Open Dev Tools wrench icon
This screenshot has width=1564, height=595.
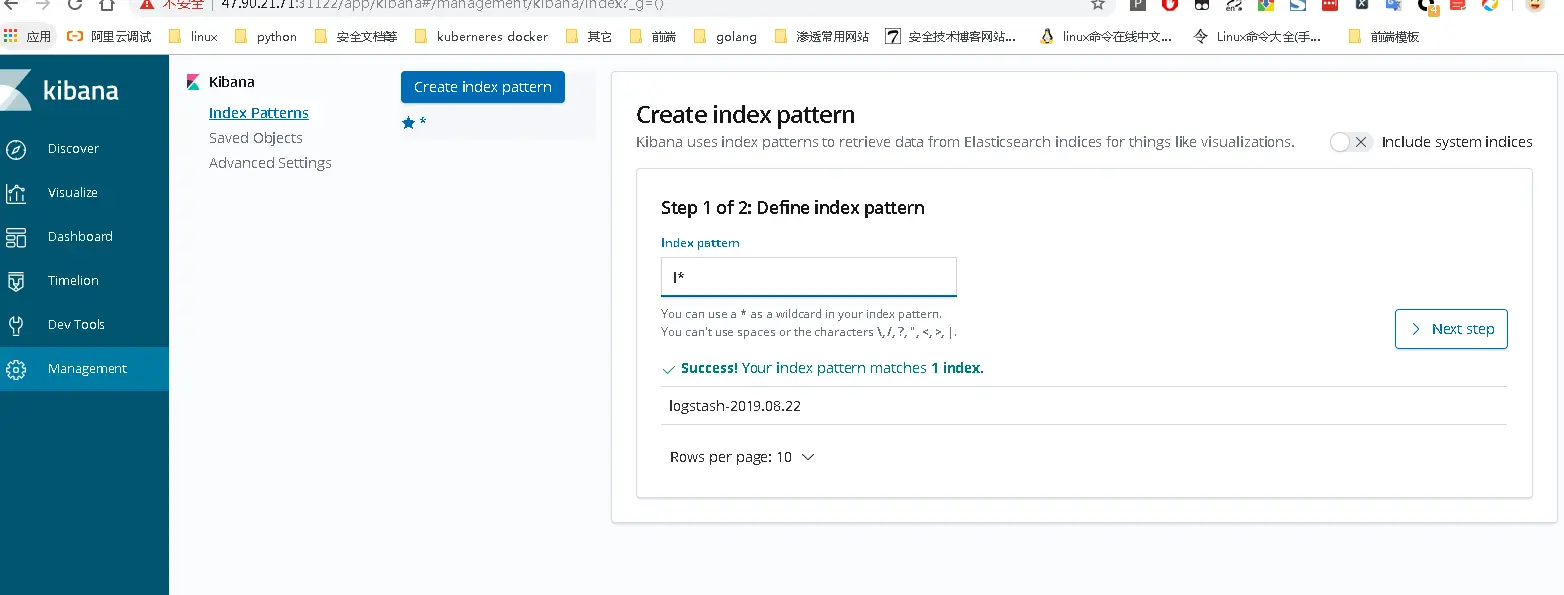[16, 325]
